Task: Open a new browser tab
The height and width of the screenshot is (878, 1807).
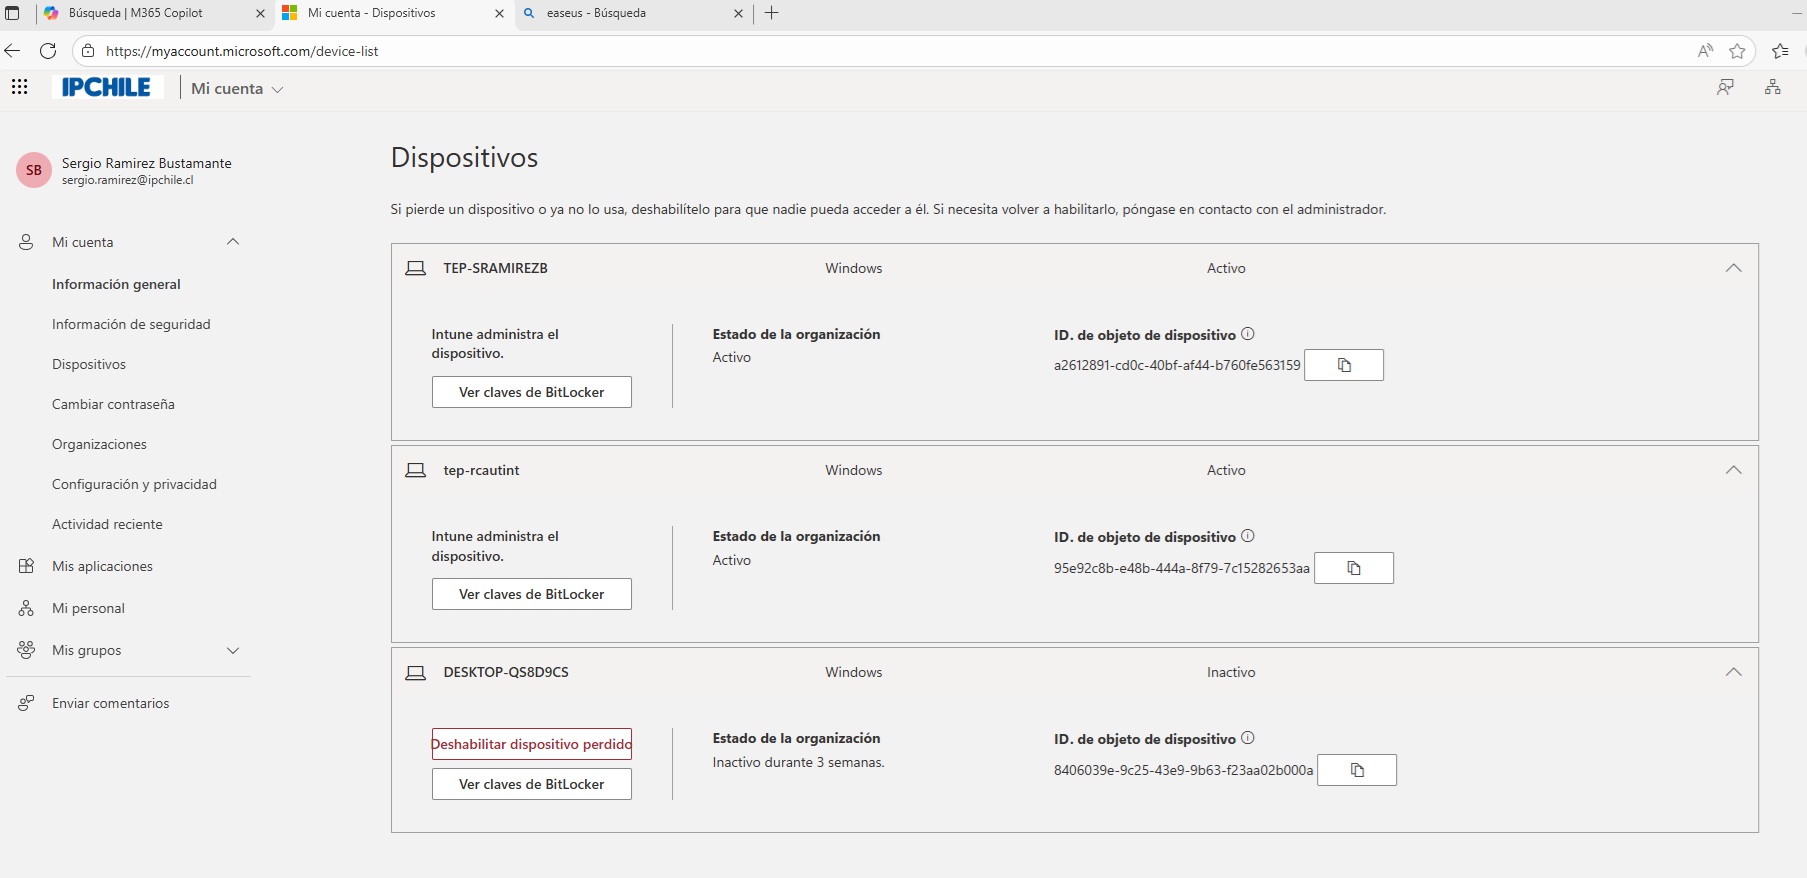Action: coord(771,13)
